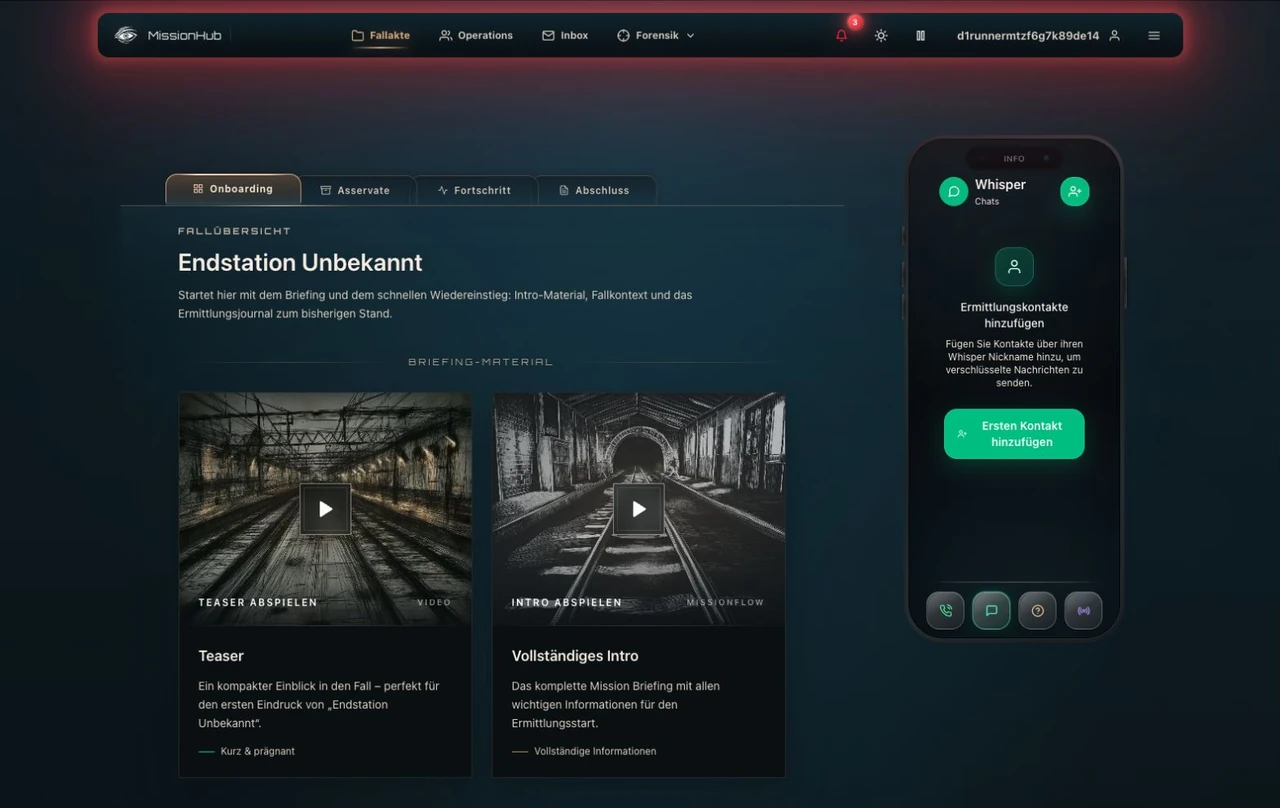Click the MISSIONFLOW label on intro card
The width and height of the screenshot is (1280, 808).
725,602
